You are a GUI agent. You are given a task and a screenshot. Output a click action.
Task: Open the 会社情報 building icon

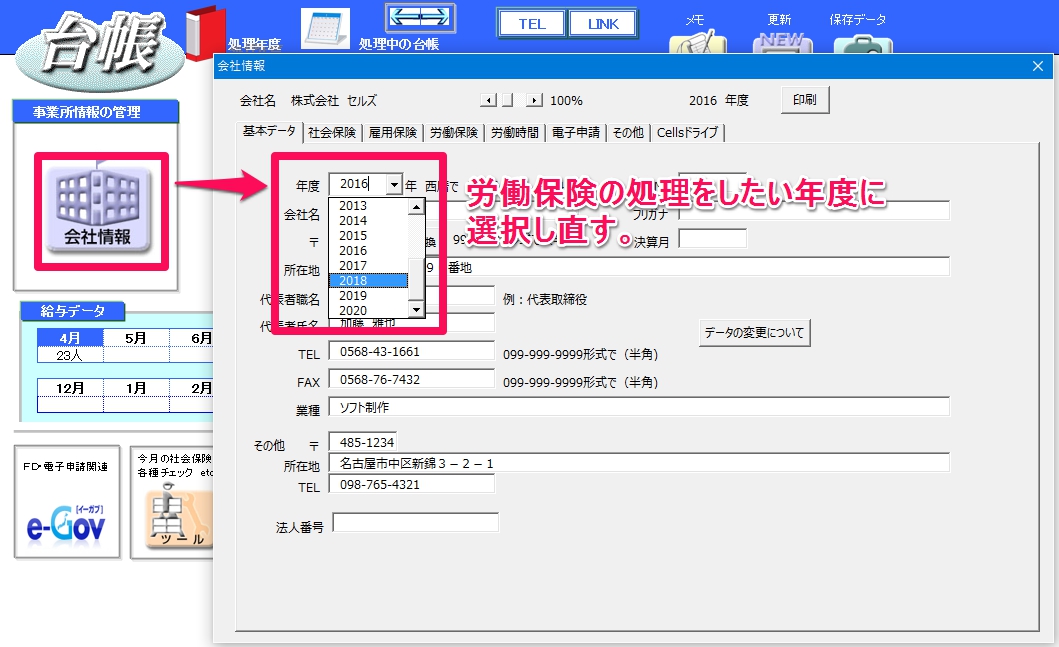coord(100,209)
